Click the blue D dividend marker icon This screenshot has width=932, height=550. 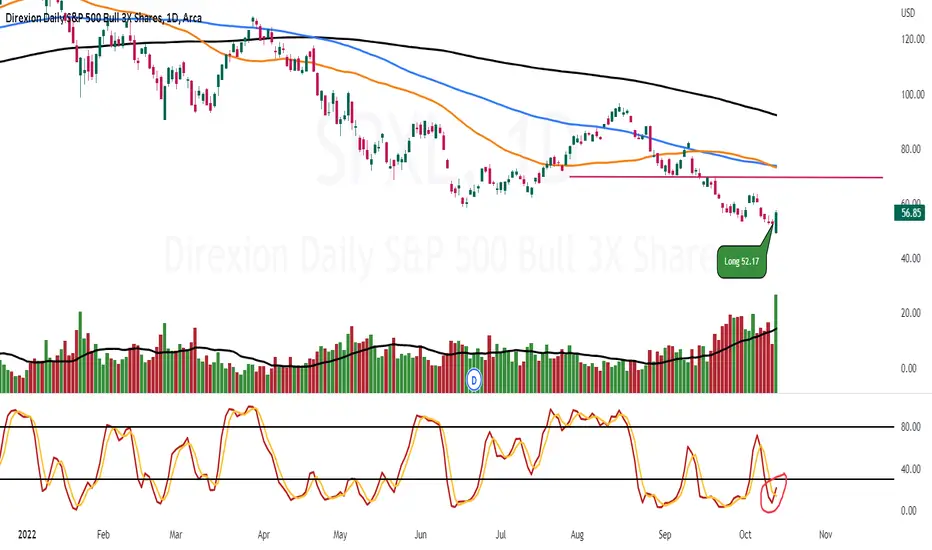click(x=474, y=380)
